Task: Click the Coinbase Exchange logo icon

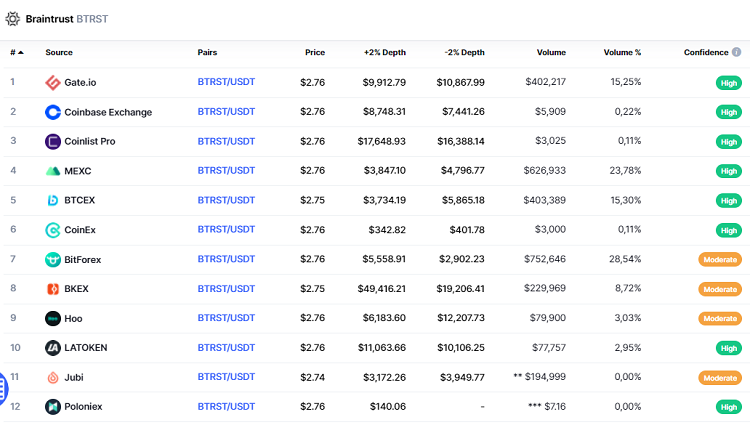Action: tap(53, 112)
